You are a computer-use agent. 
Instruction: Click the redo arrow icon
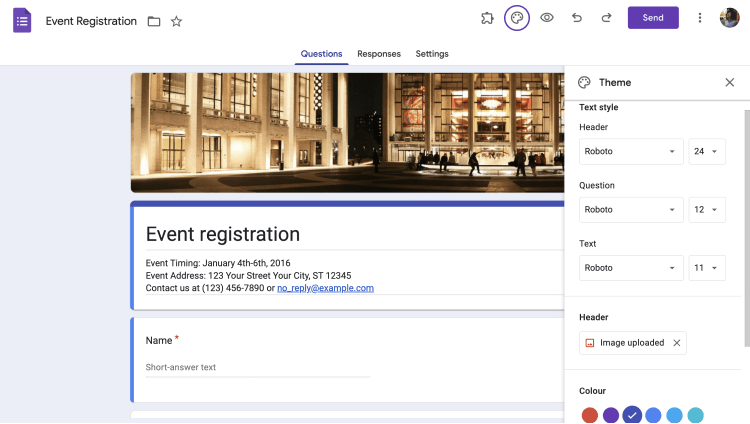(x=606, y=18)
